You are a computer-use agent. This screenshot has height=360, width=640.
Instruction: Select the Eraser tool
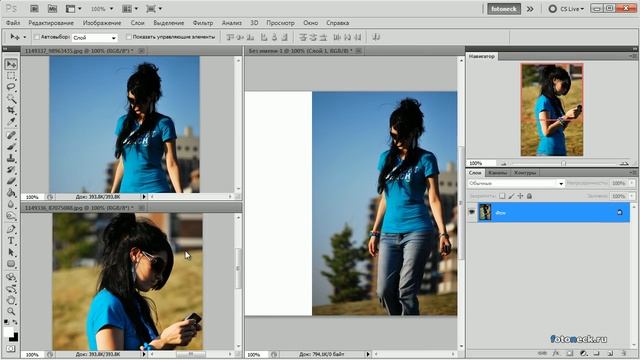(11, 181)
